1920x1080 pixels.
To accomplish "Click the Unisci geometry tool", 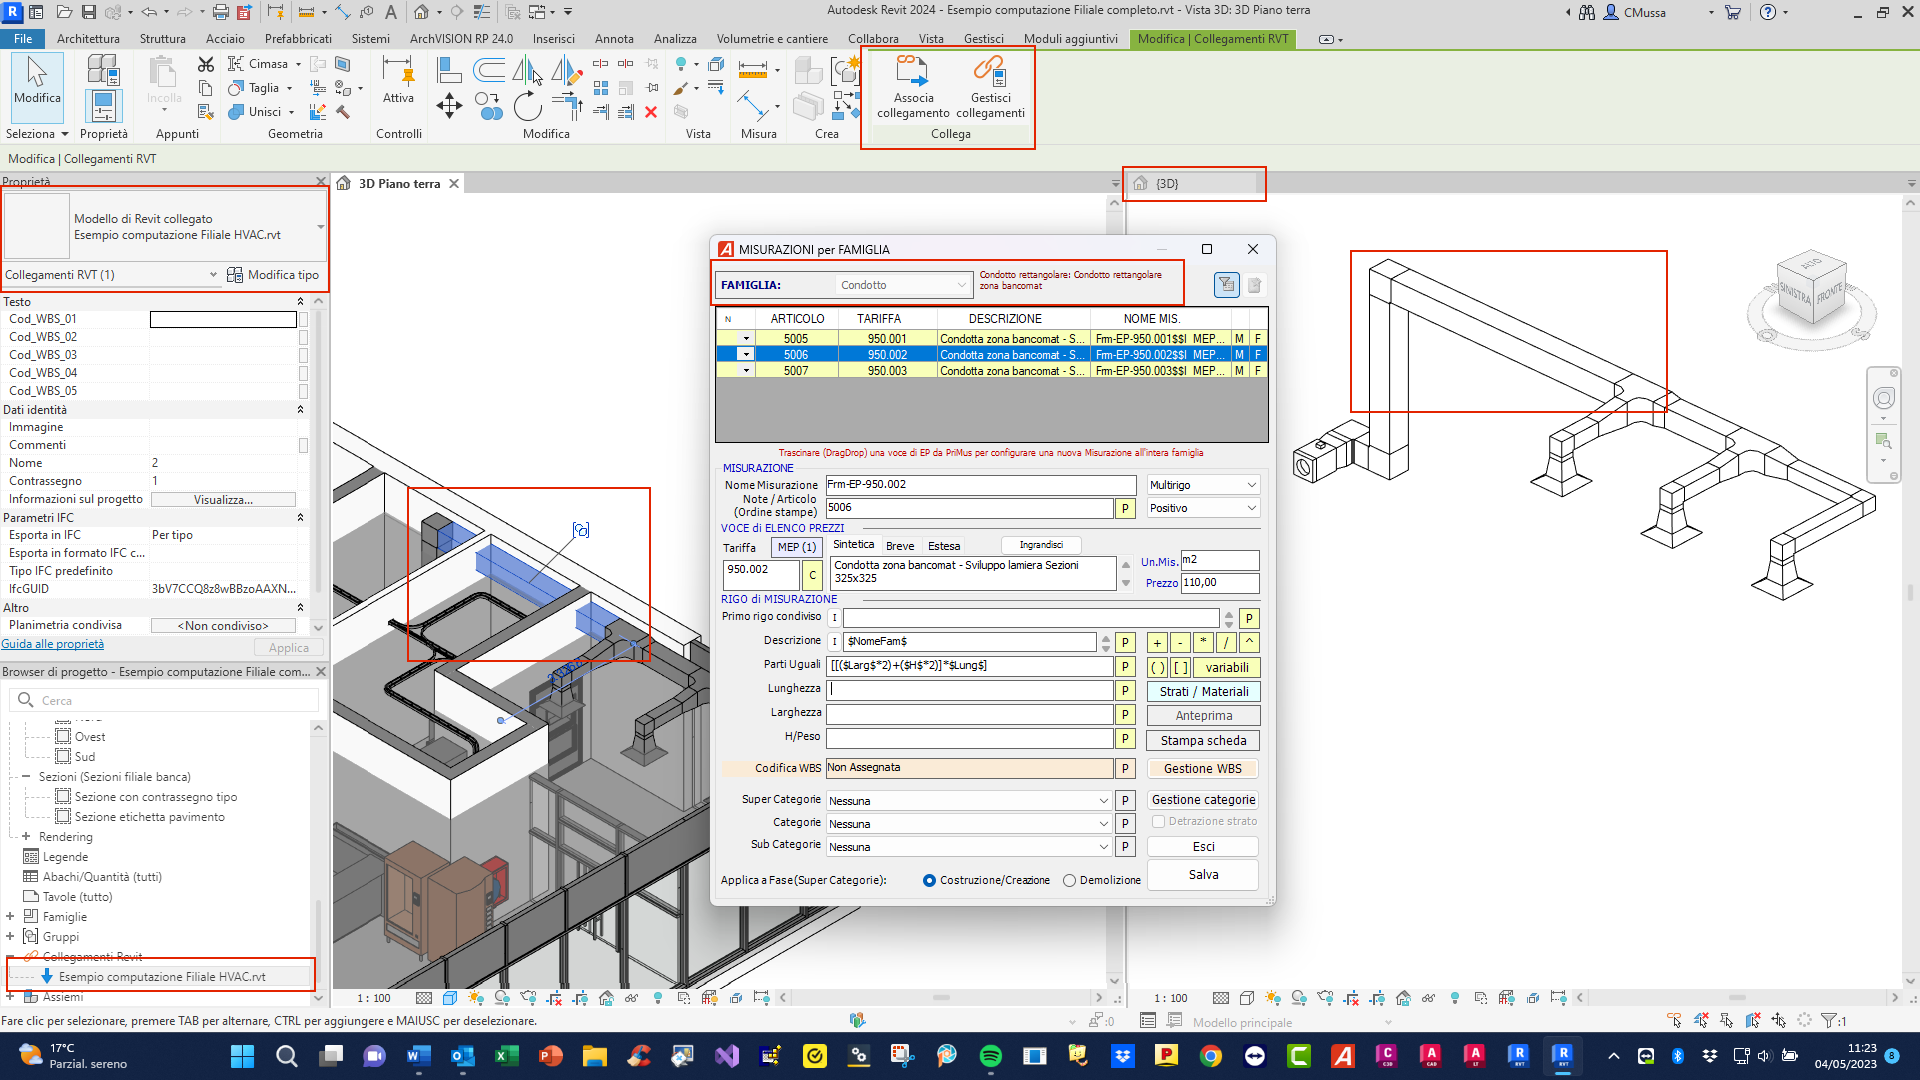I will [262, 112].
